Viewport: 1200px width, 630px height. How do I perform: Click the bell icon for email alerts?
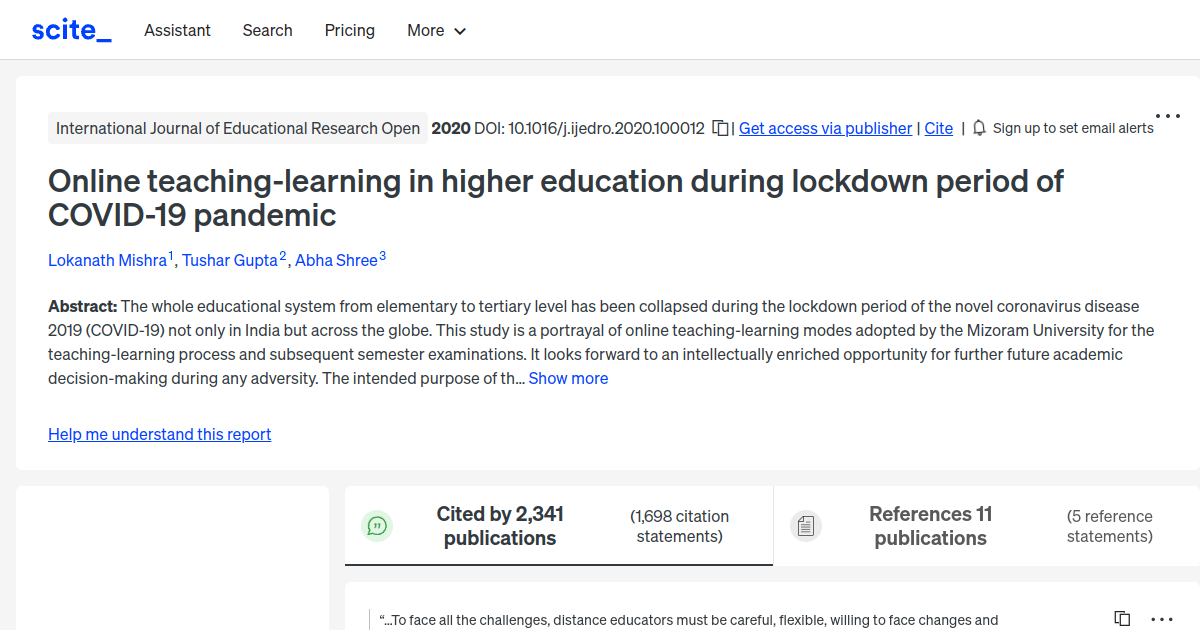[979, 128]
